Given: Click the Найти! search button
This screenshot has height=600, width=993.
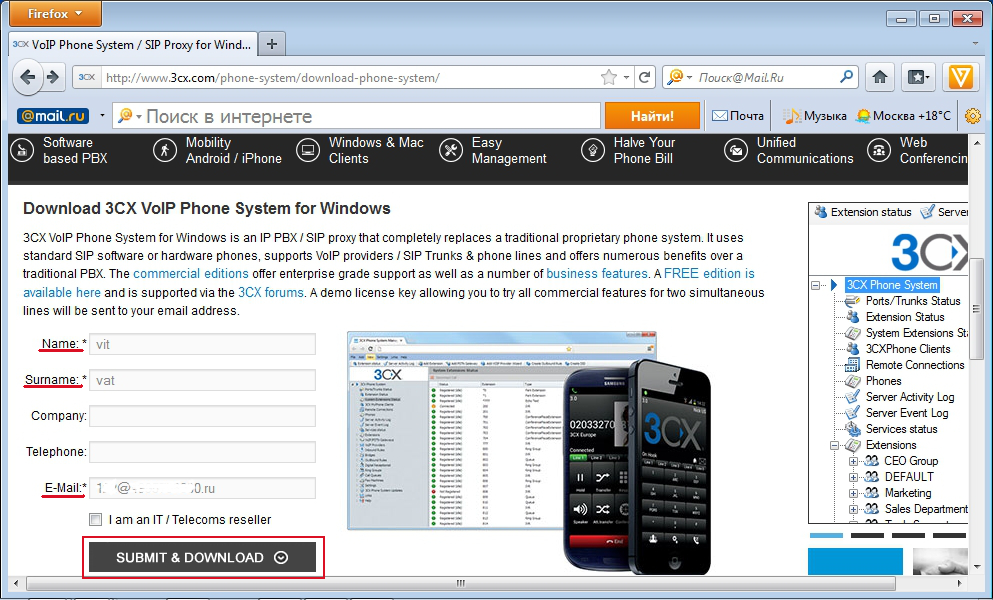Looking at the screenshot, I should 652,116.
